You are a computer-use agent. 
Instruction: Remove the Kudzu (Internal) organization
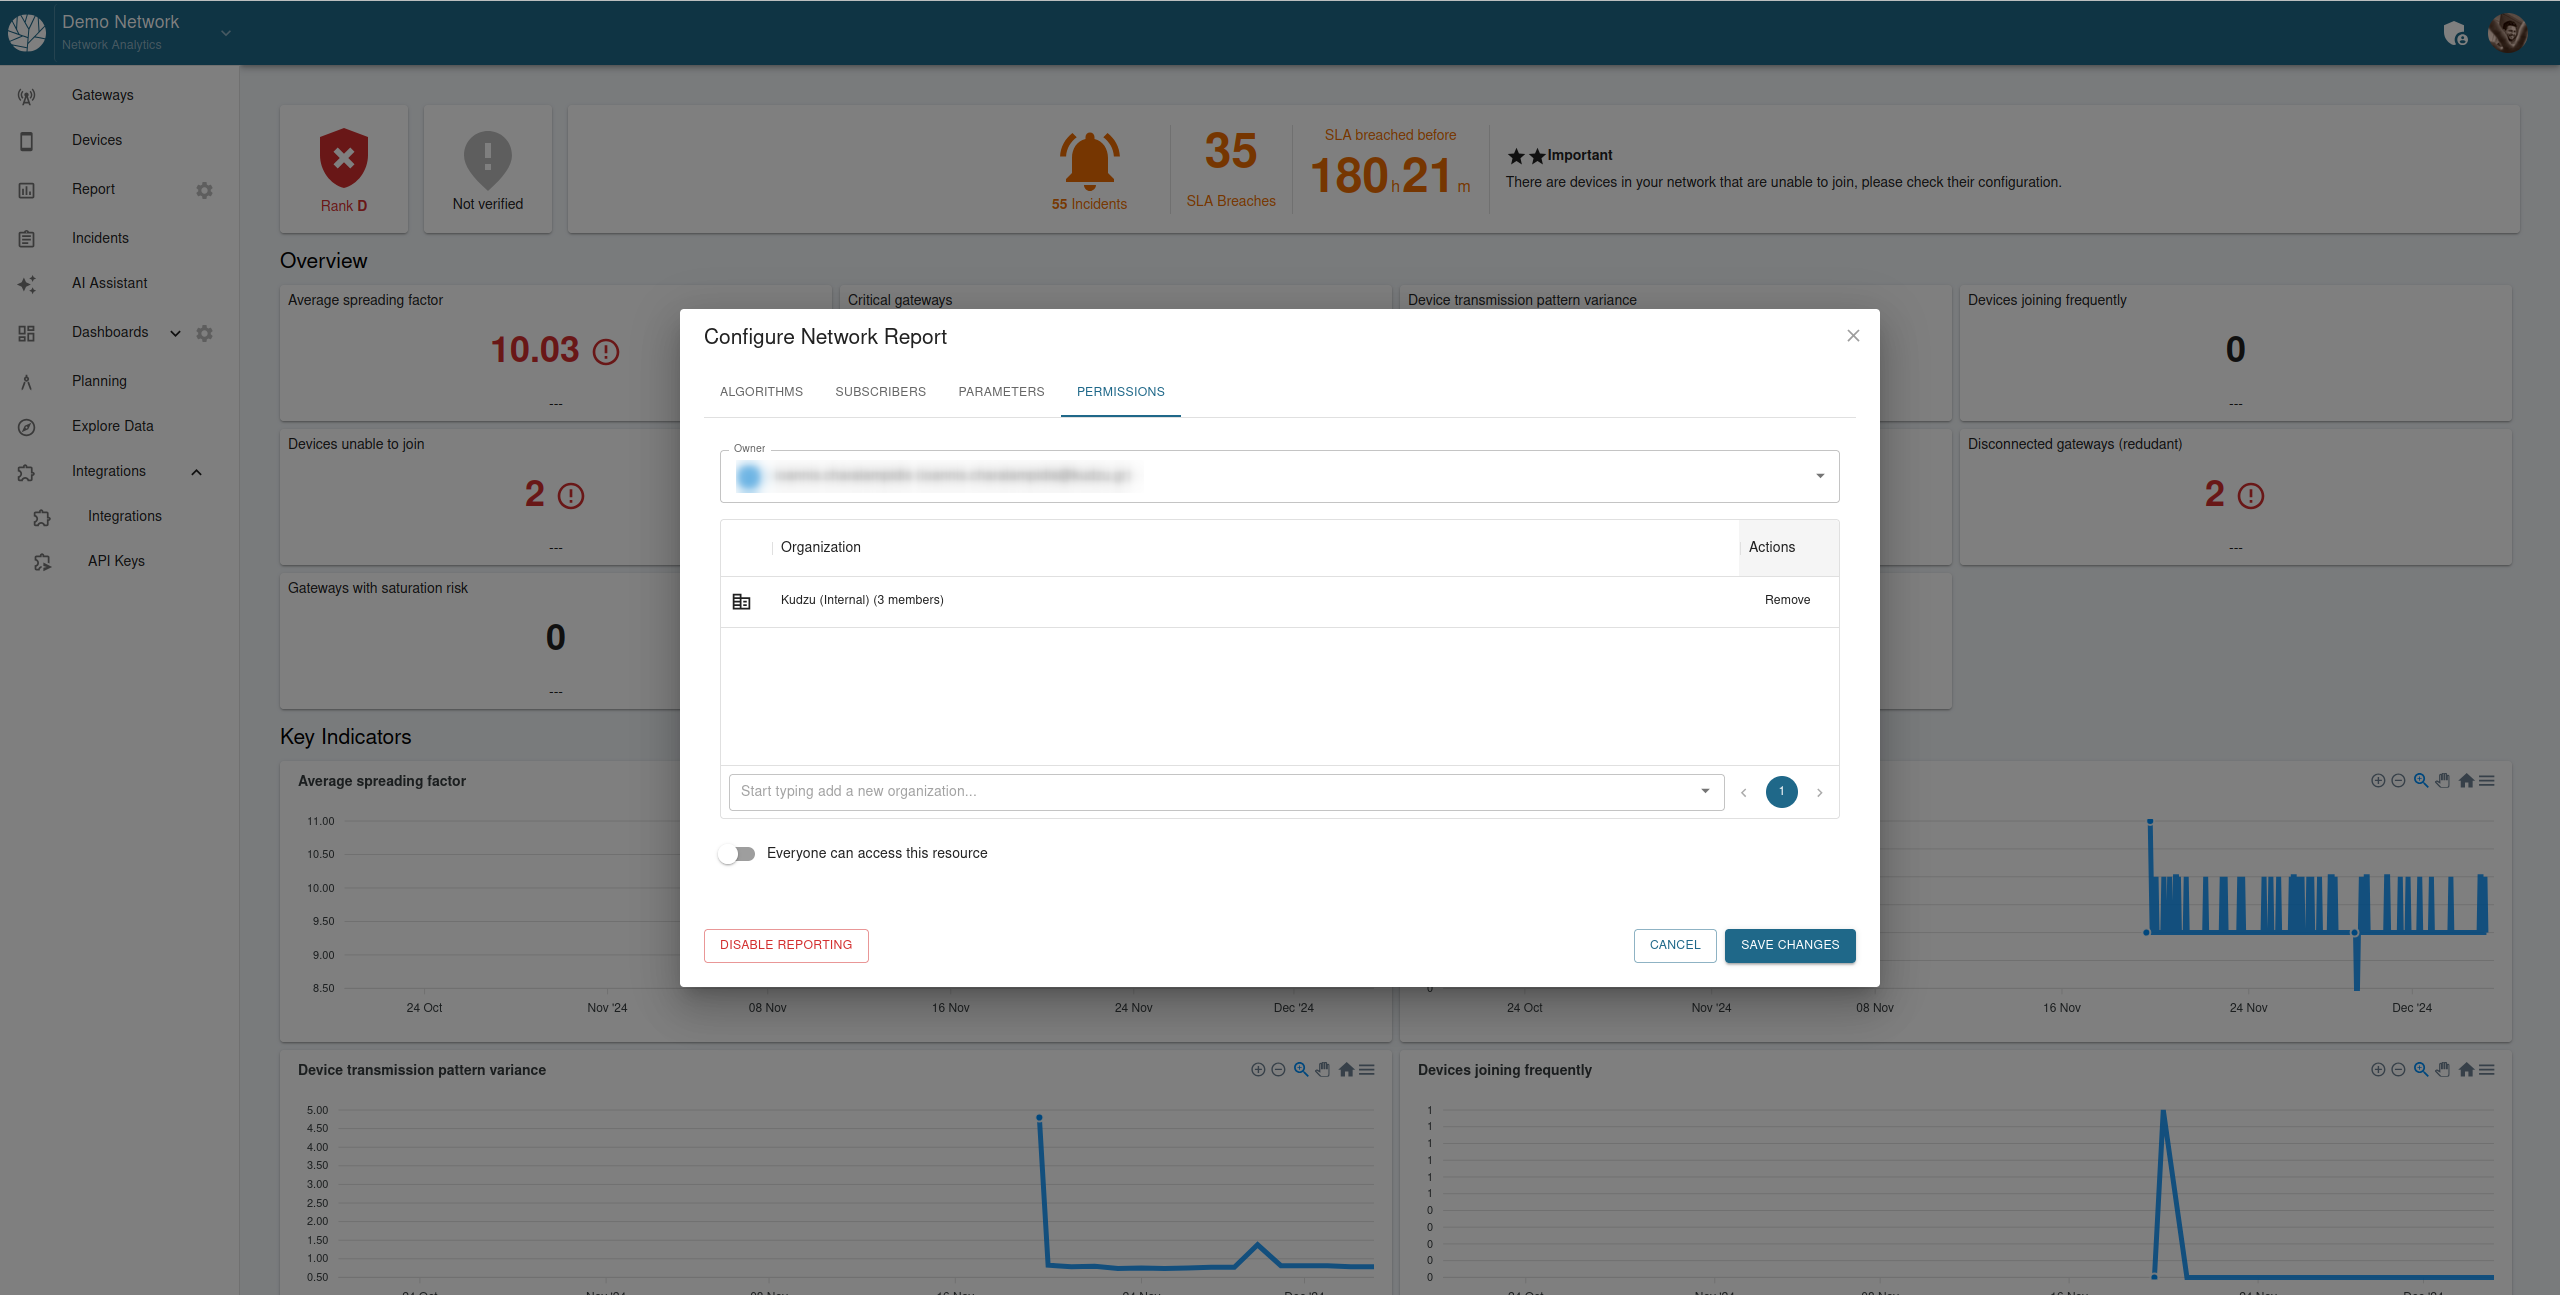(x=1787, y=600)
